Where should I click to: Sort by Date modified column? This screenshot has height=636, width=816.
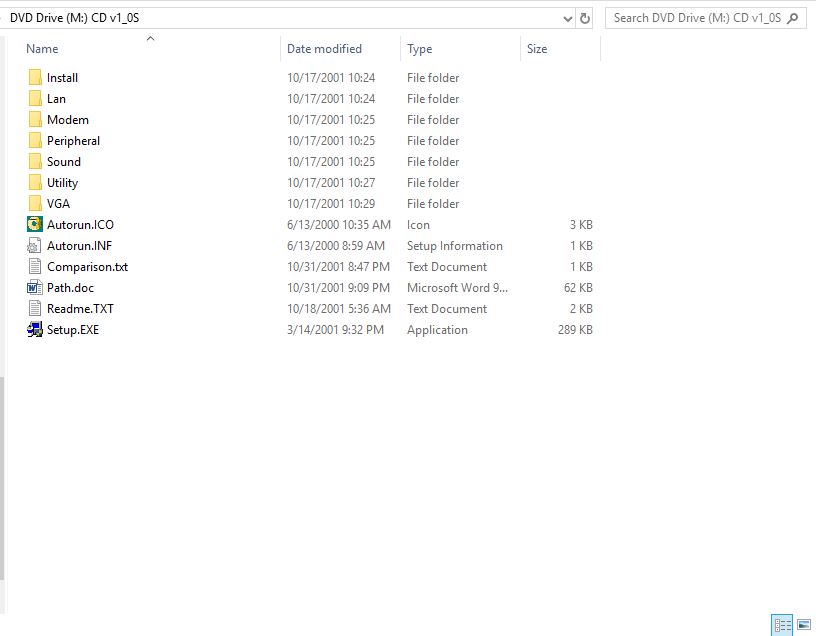pos(324,49)
